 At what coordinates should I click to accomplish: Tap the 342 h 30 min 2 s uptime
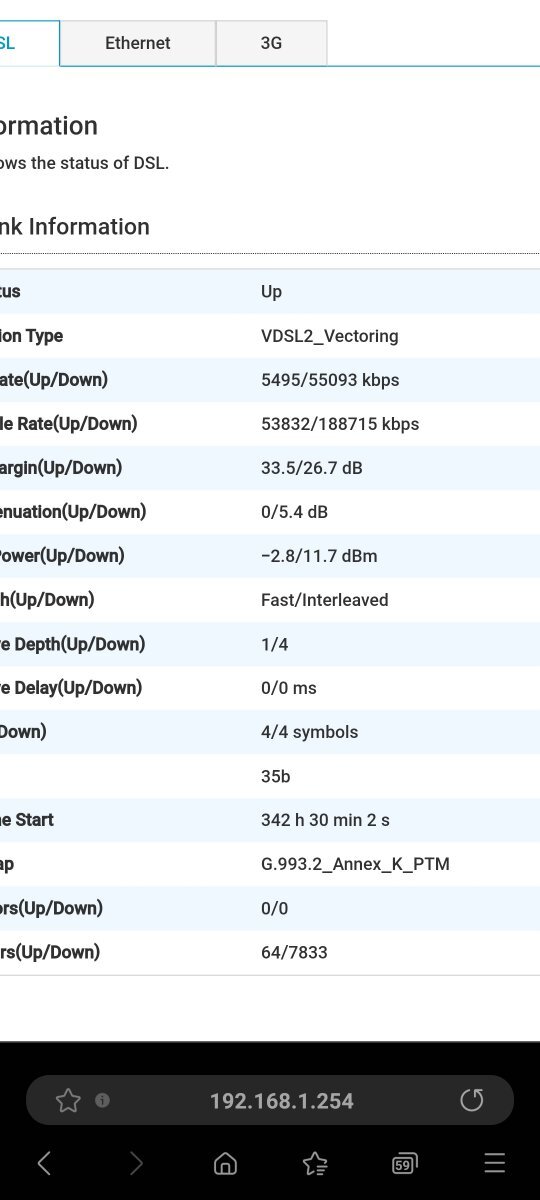(325, 820)
